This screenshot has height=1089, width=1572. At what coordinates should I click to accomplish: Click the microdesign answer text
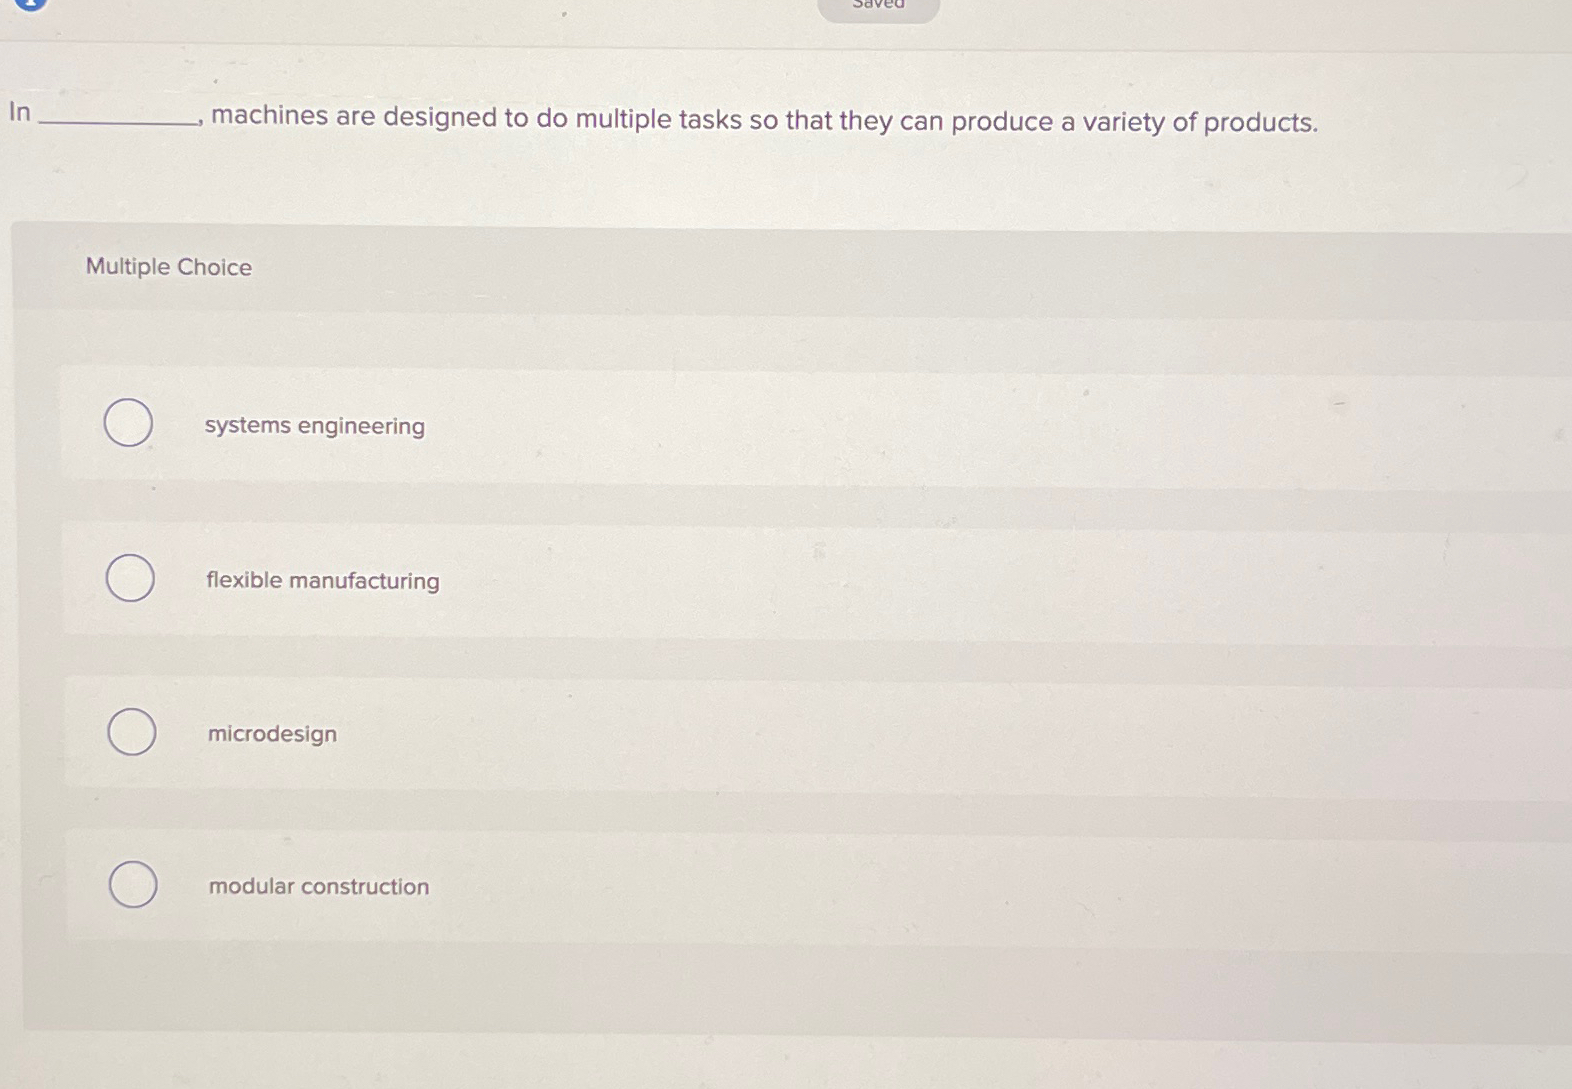pyautogui.click(x=272, y=733)
